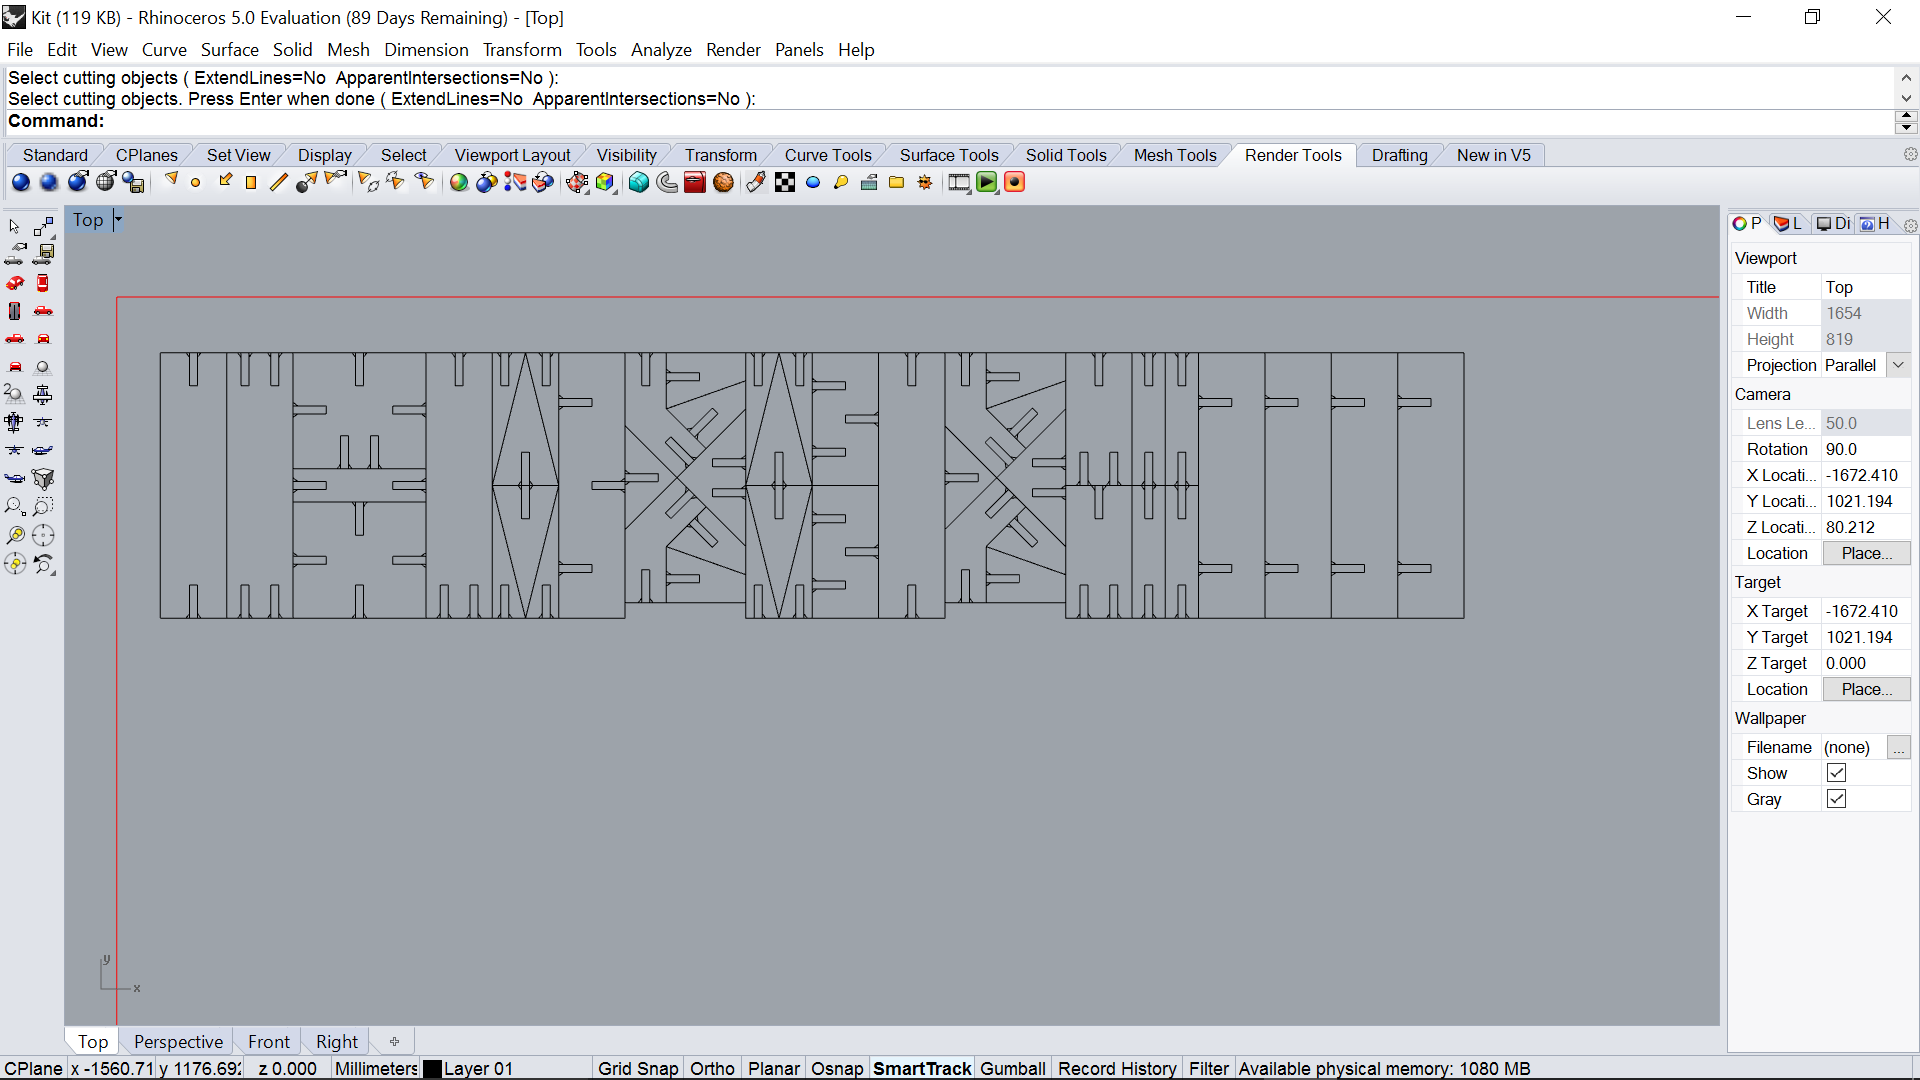This screenshot has height=1080, width=1920.
Task: Open the Surface Tools tab
Action: point(949,154)
